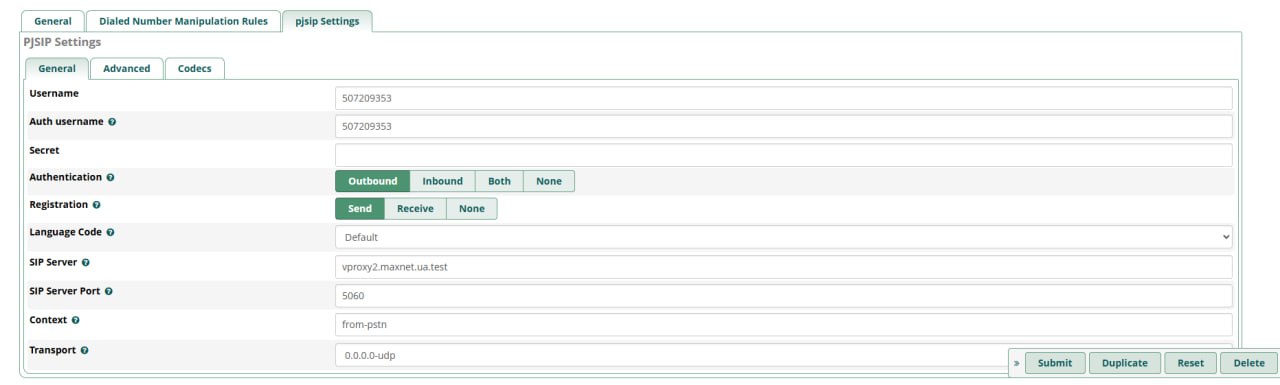Select General sub-tab under PJSIP Settings
Screen dimensions: 1280x385
[57, 68]
